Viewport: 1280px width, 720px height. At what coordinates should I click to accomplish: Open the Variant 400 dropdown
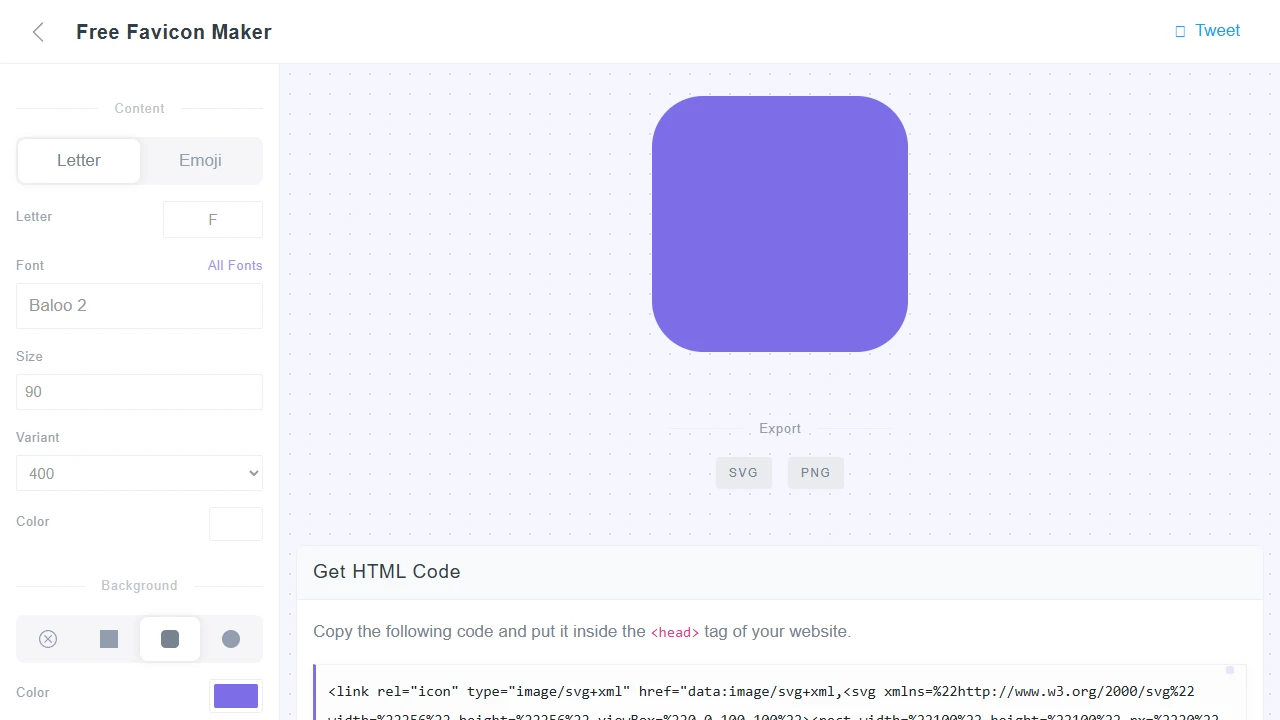pos(139,473)
